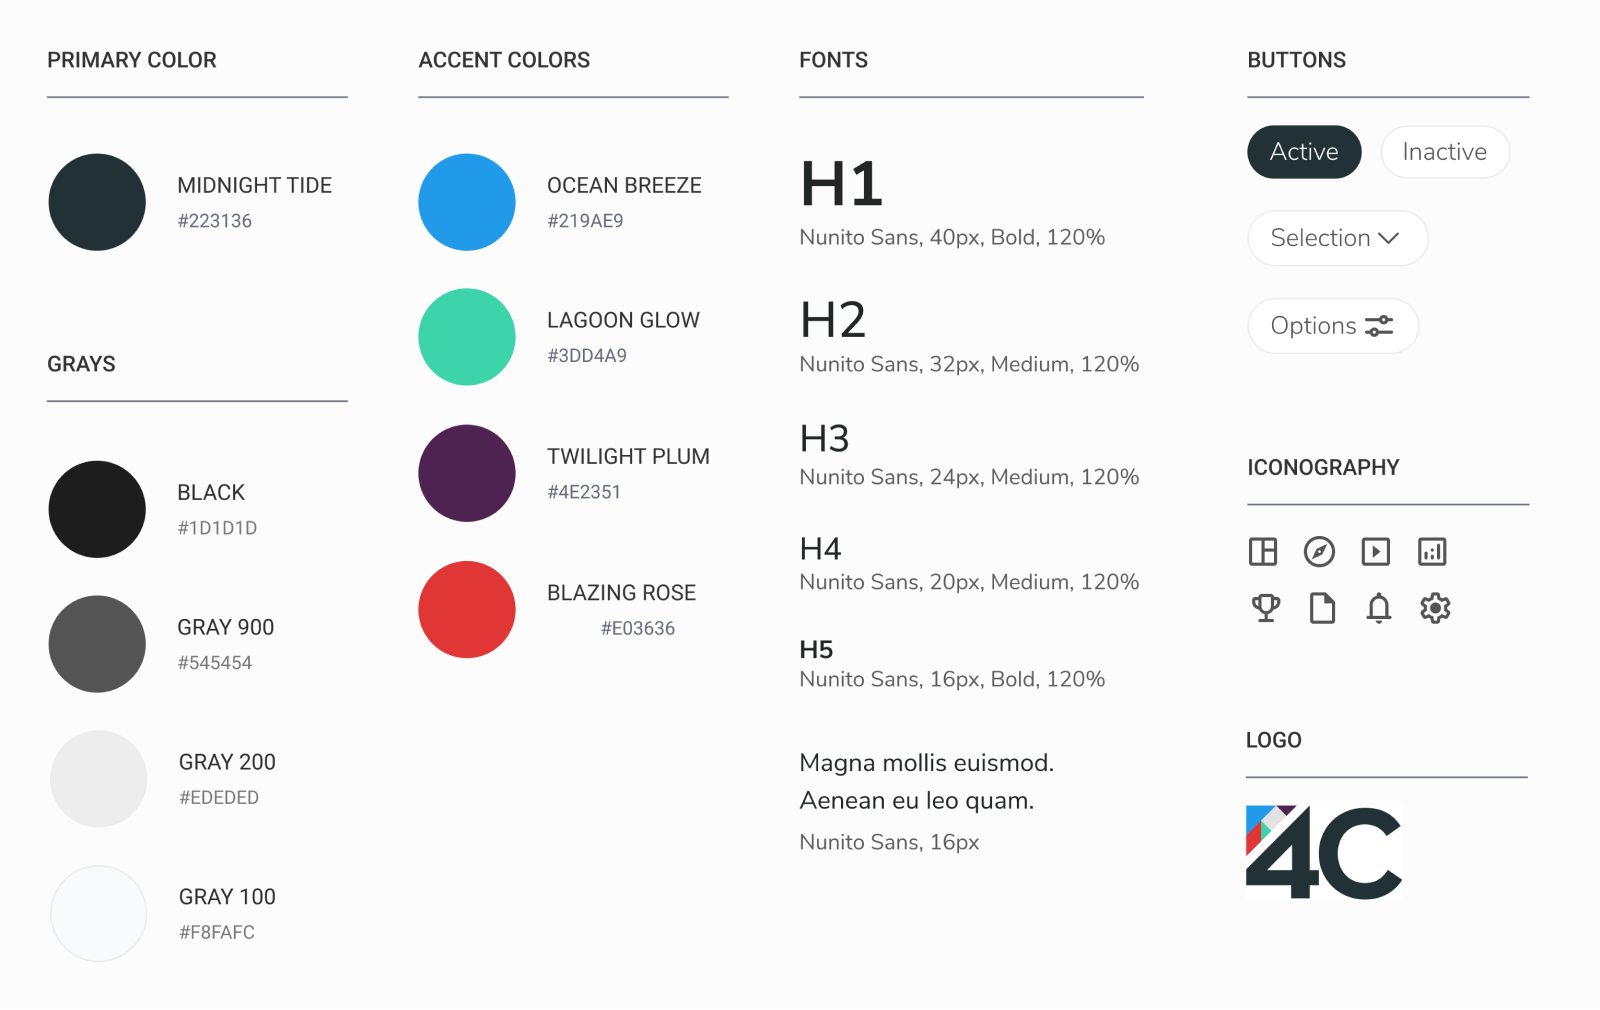1600x1010 pixels.
Task: Toggle the dark Active pill button
Action: coord(1304,152)
